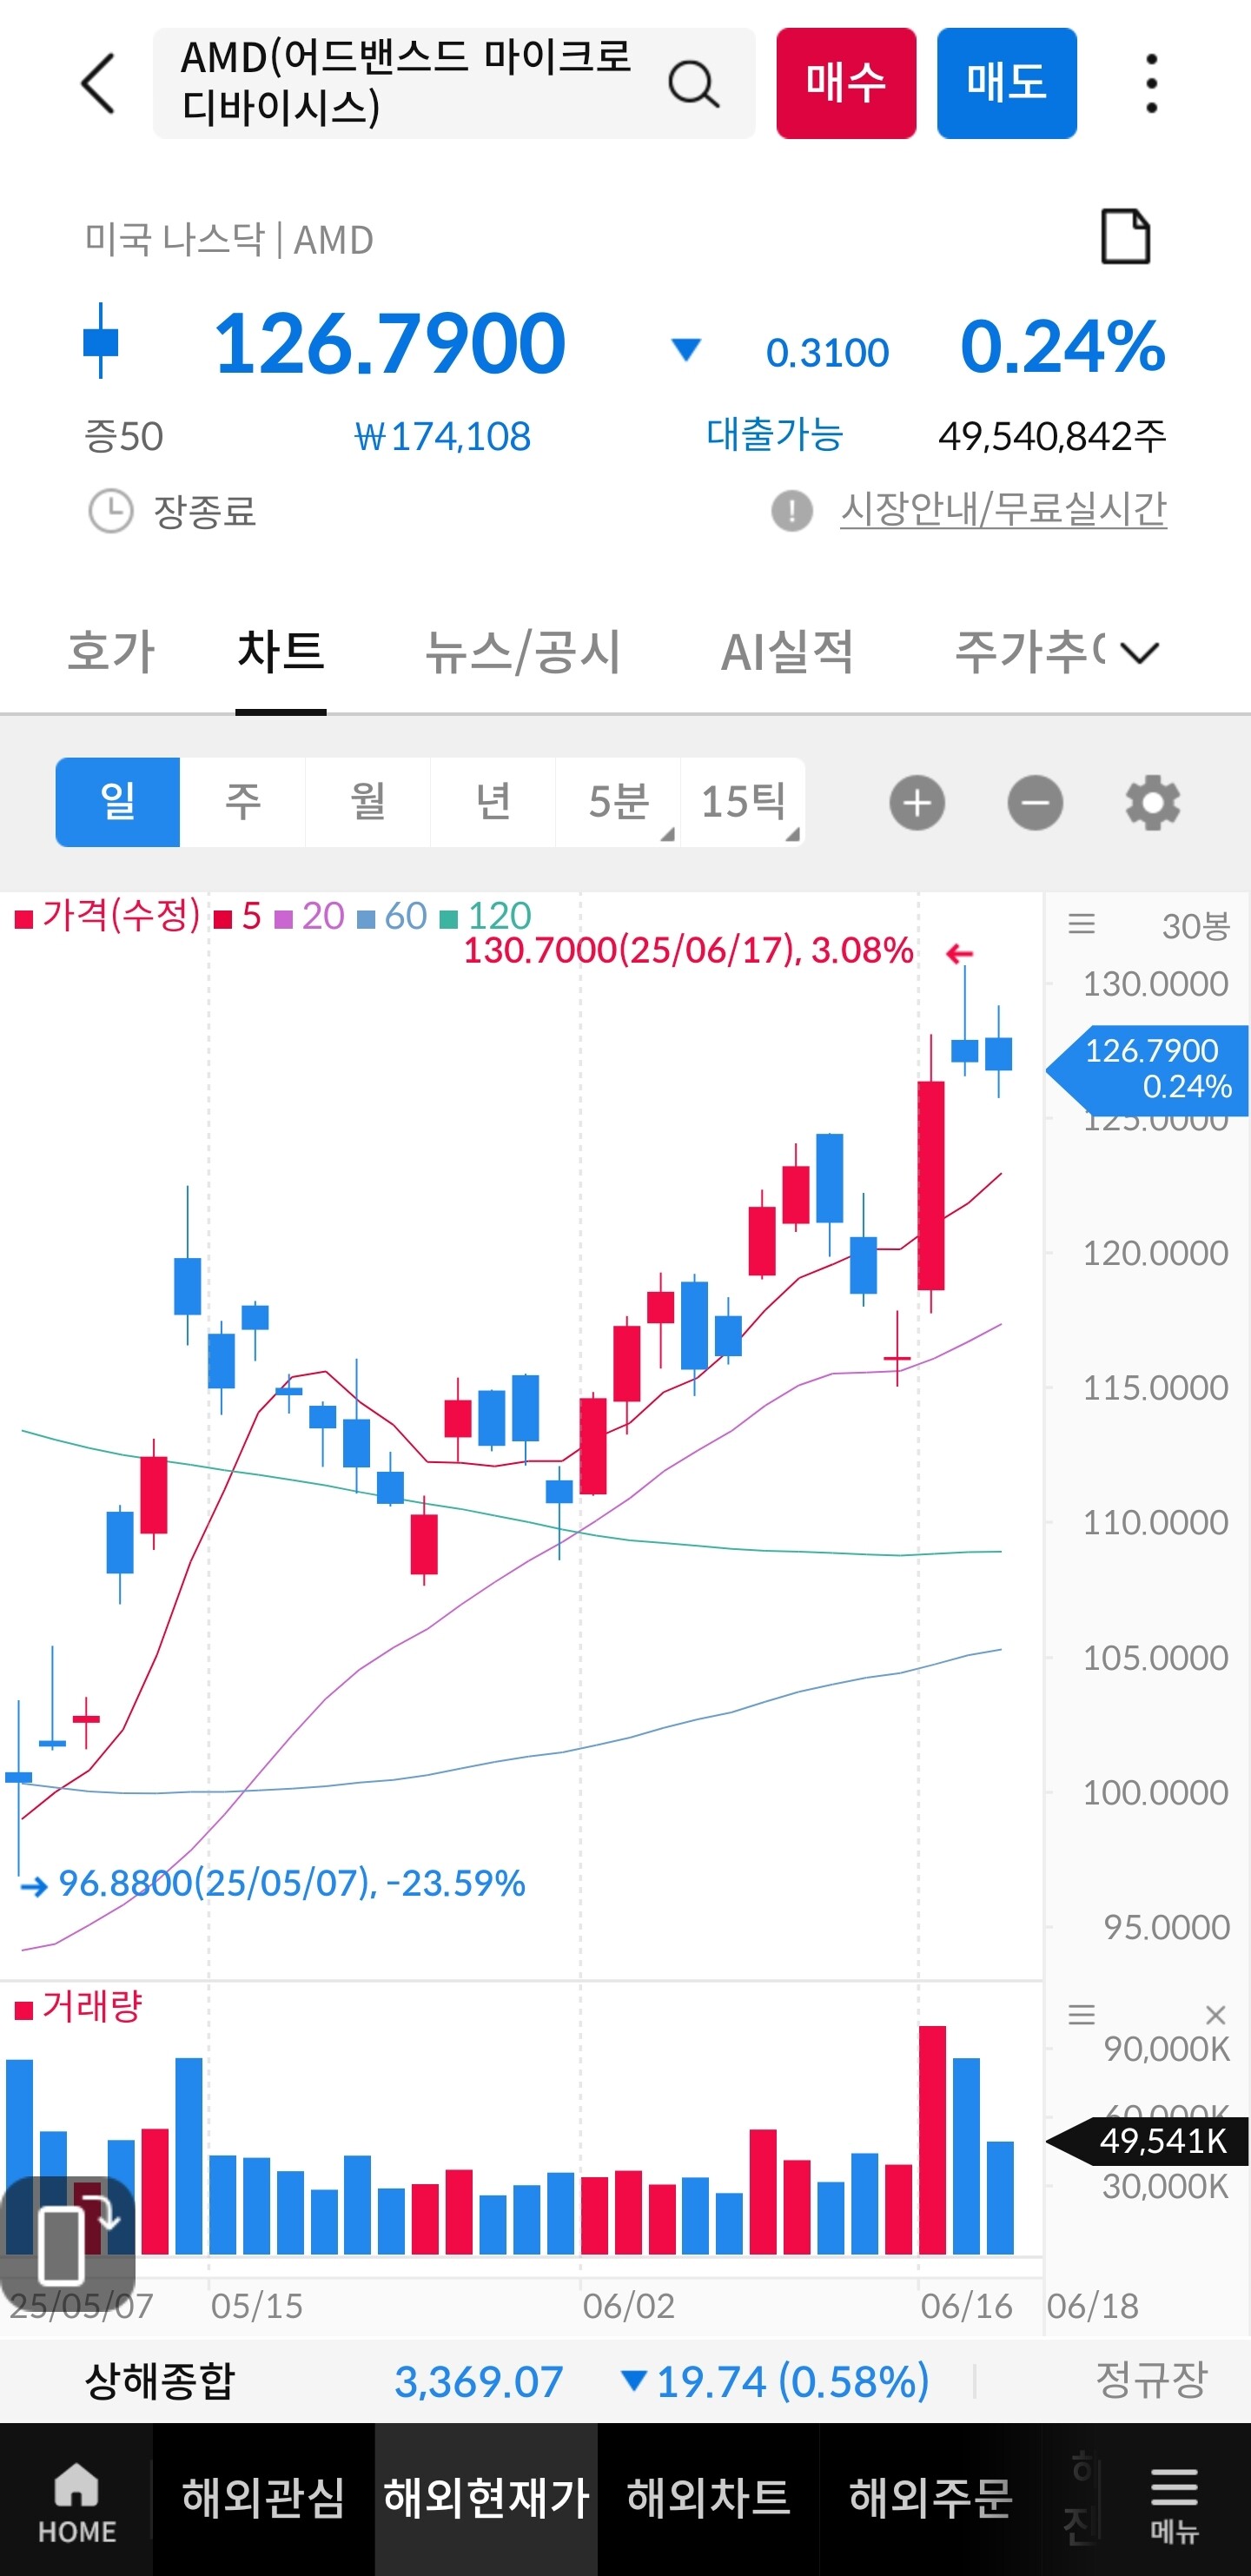Switch to the 주가추이 tab
The width and height of the screenshot is (1251, 2576).
(1030, 652)
